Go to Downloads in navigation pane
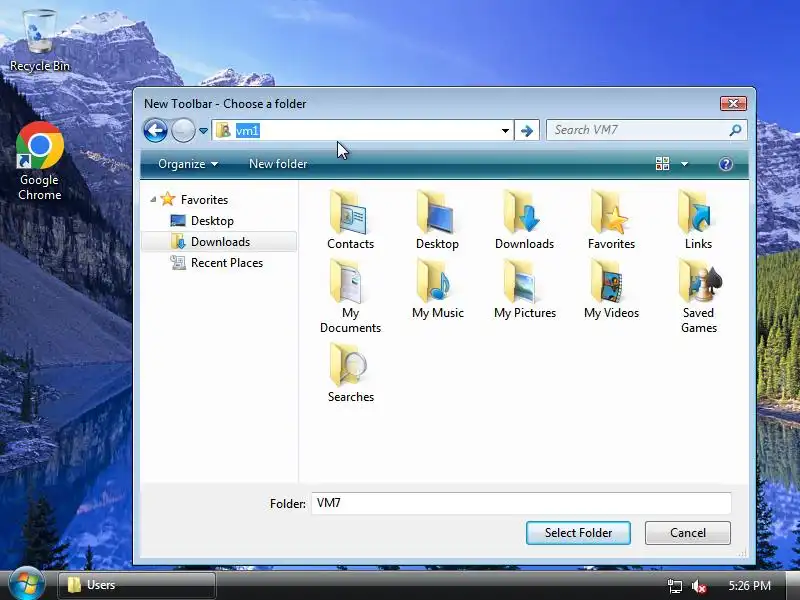The height and width of the screenshot is (600, 800). click(220, 242)
